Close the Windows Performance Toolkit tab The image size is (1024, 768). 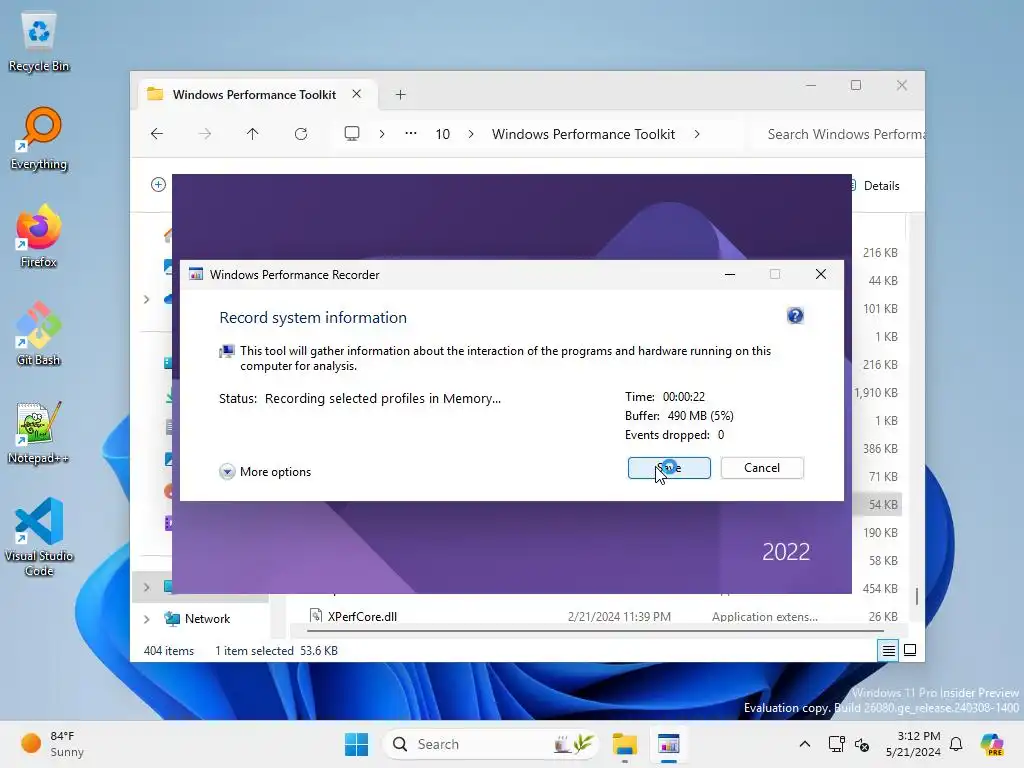pos(357,94)
